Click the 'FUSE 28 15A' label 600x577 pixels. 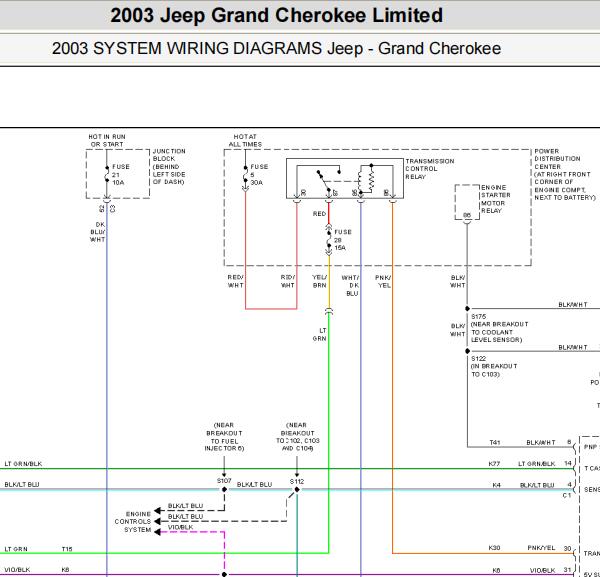(343, 240)
